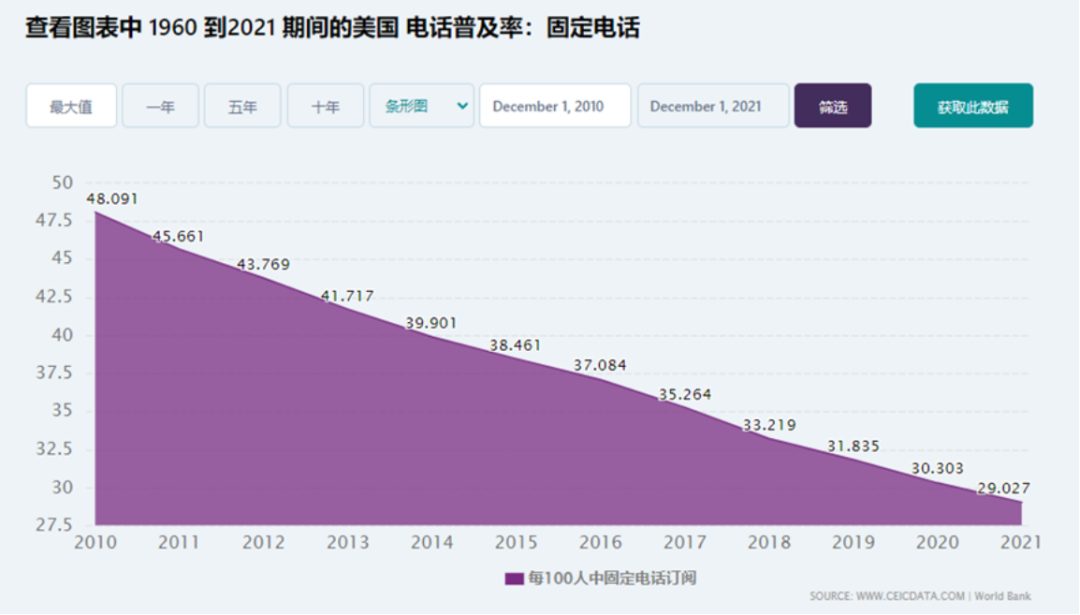Click the 2016 x-axis label
Screen dimensions: 1080x615
click(601, 543)
